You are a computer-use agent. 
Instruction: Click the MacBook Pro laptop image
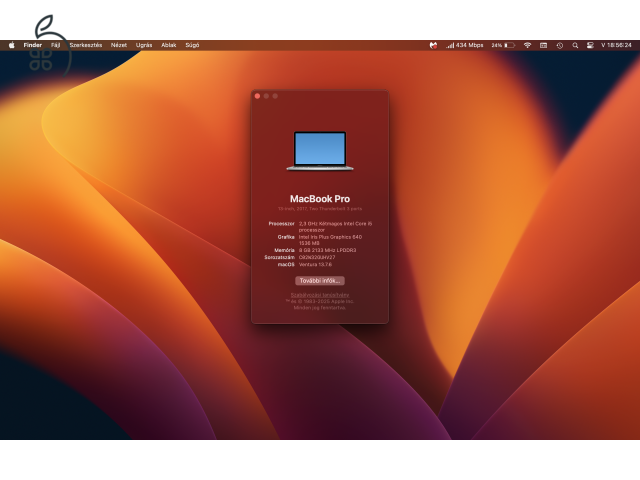coord(320,151)
